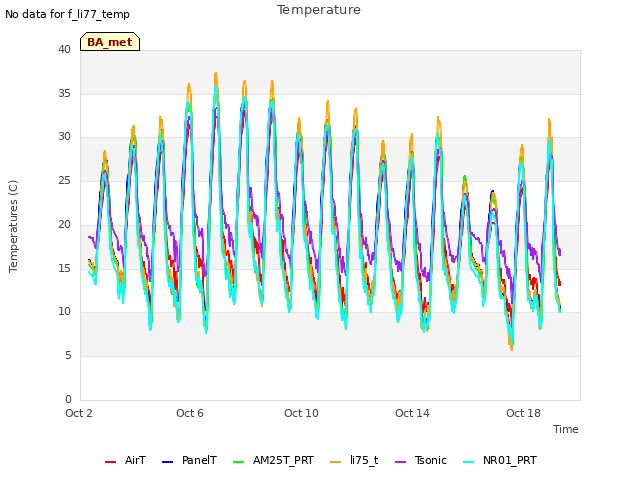Click the y-axis value 25
Image resolution: width=640 pixels, height=480 pixels.
coord(64,180)
